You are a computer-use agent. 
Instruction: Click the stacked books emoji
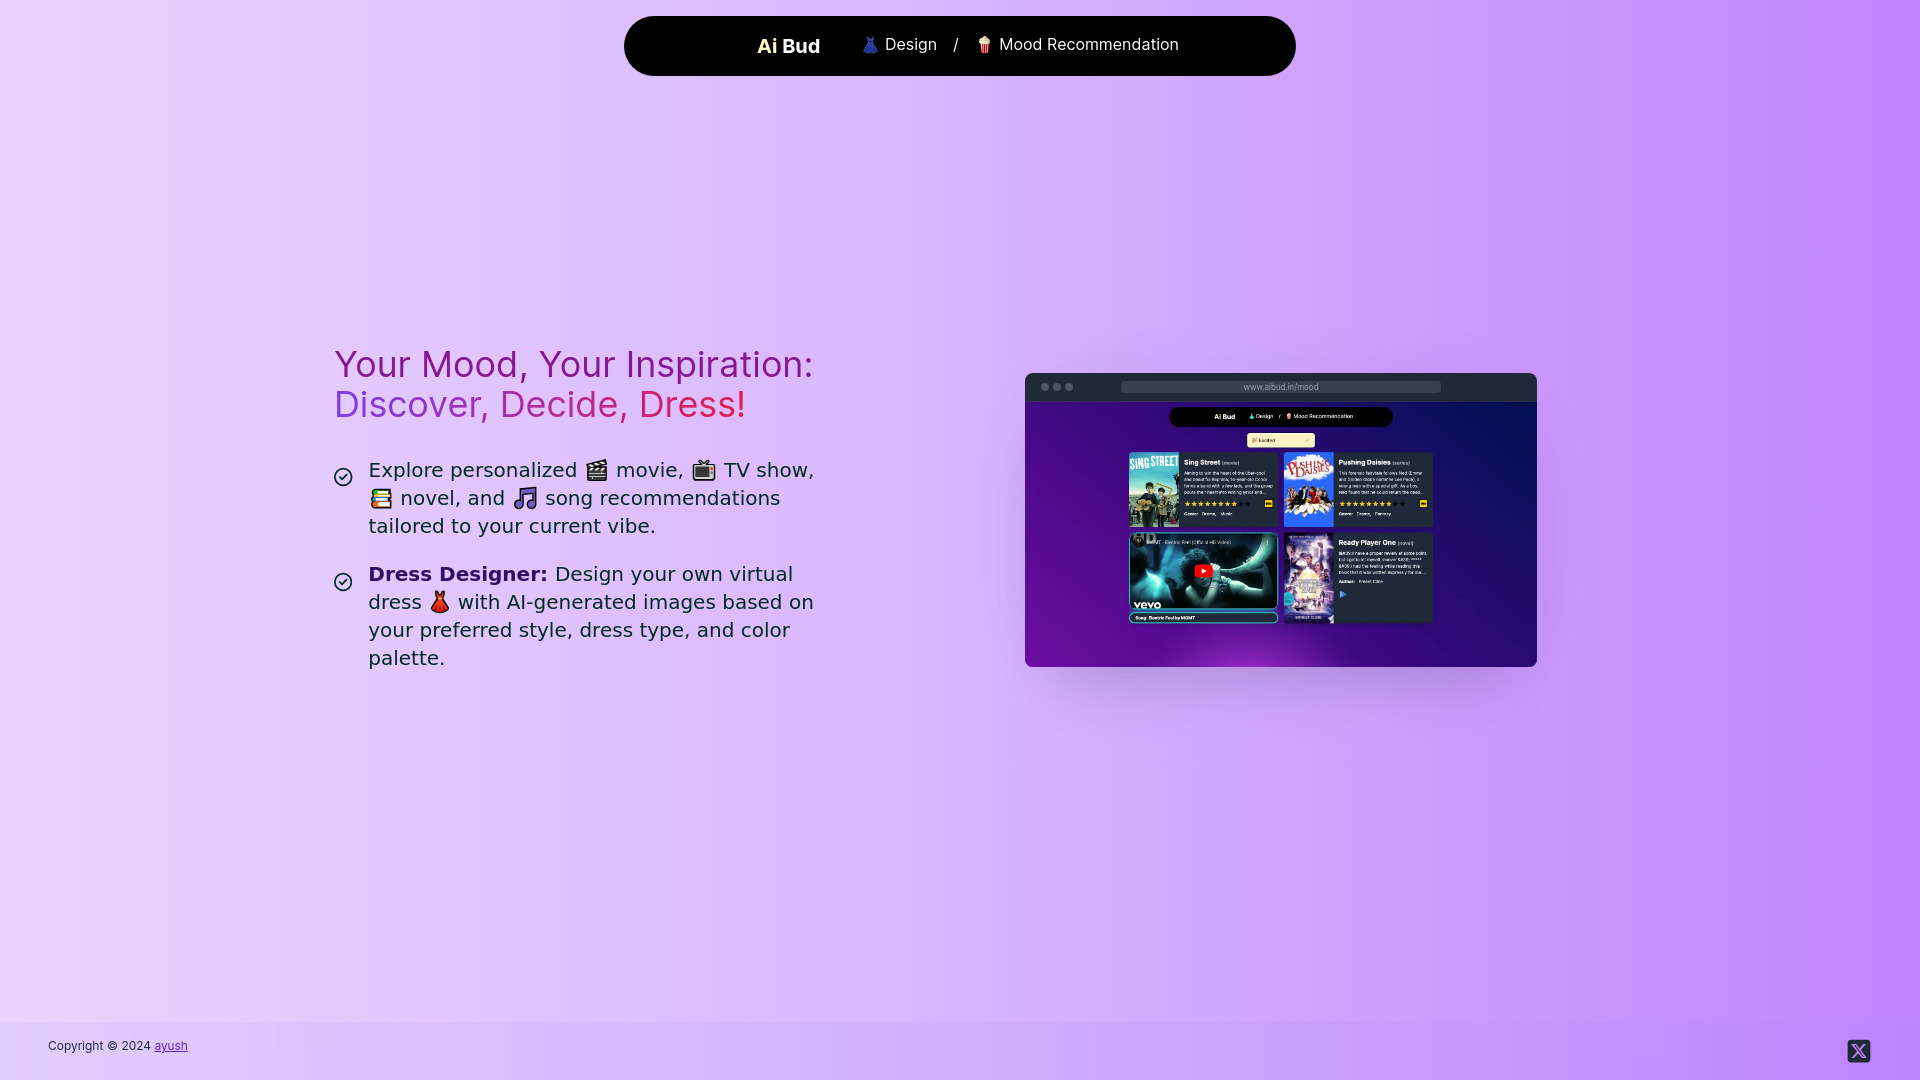381,498
